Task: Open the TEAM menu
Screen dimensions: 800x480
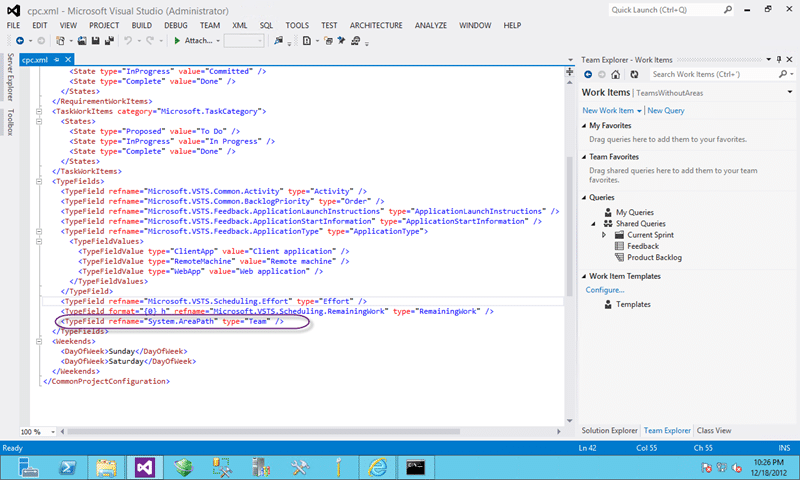Action: (x=210, y=25)
